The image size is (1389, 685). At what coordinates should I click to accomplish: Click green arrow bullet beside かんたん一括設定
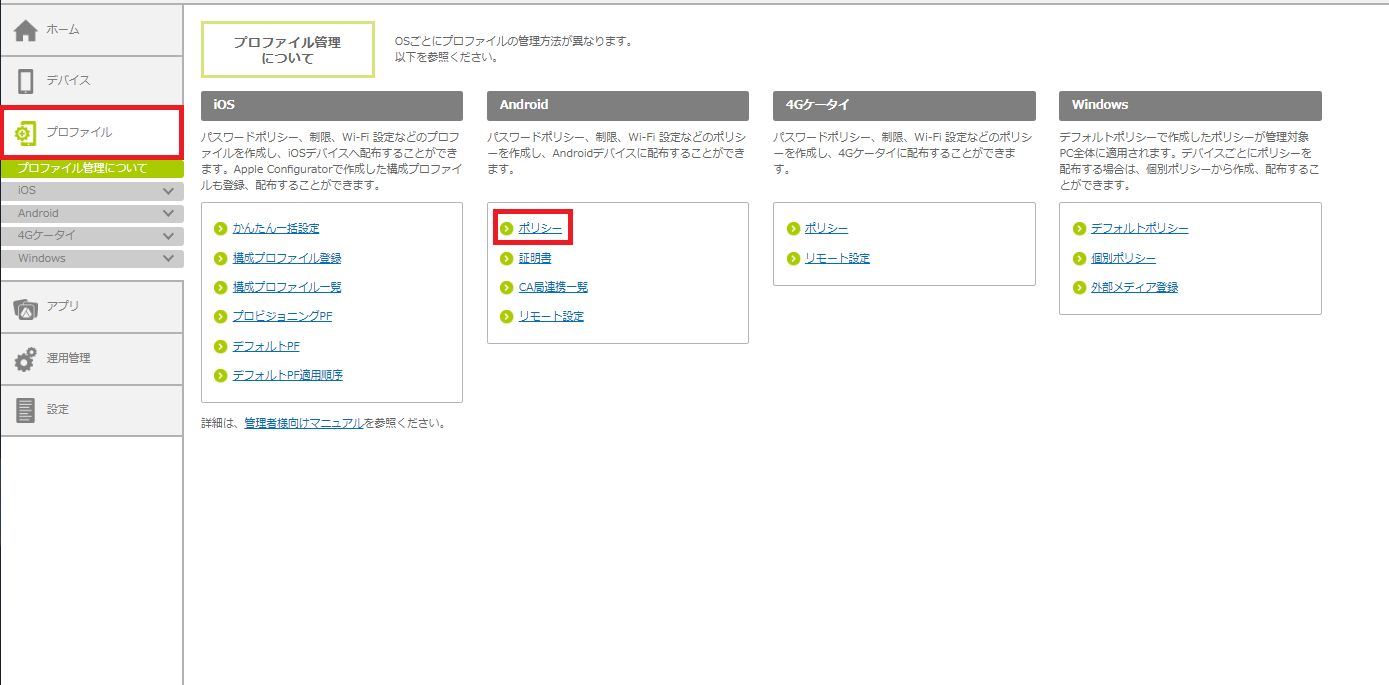point(221,229)
